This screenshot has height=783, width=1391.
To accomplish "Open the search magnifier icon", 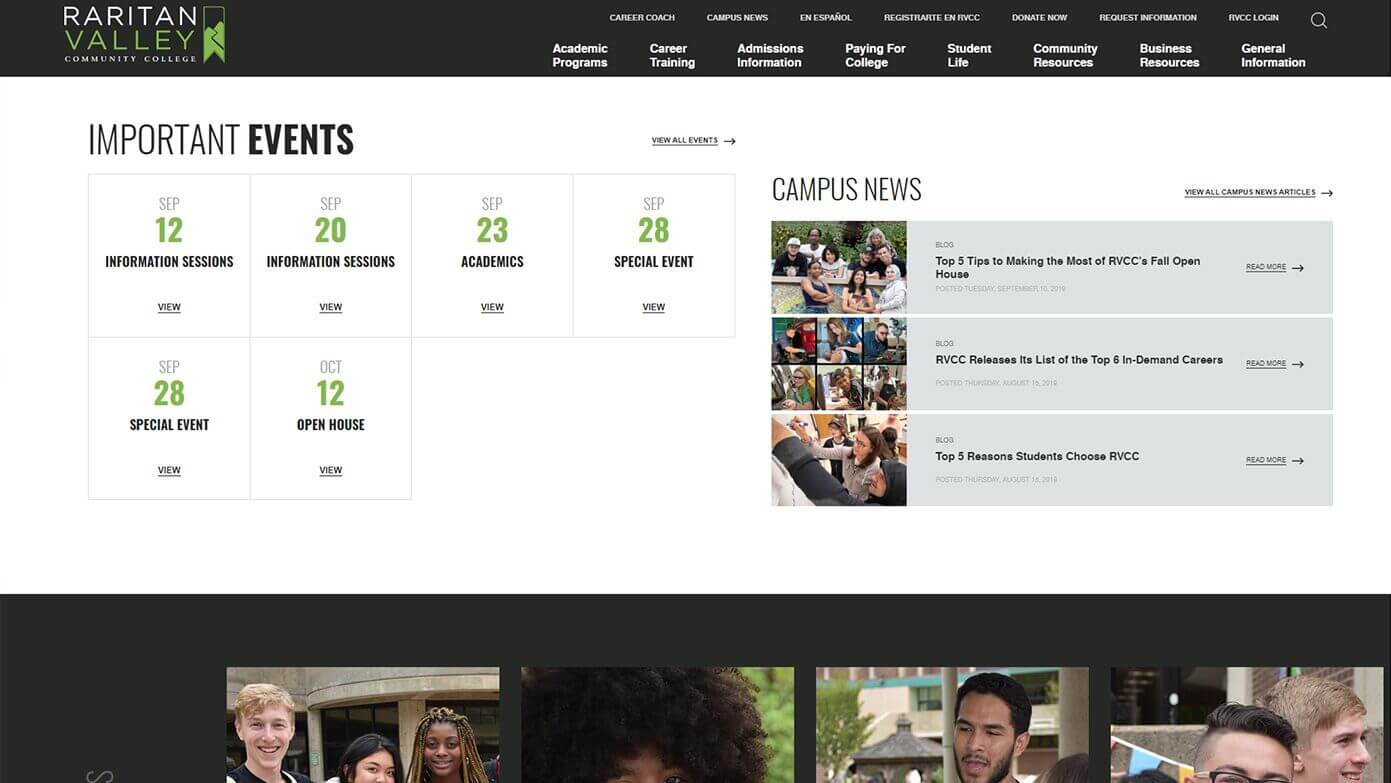I will (x=1319, y=20).
